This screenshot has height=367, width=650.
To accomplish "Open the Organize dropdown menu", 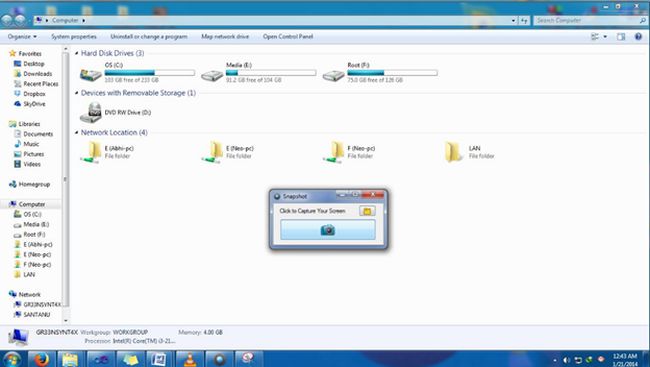I will (22, 36).
